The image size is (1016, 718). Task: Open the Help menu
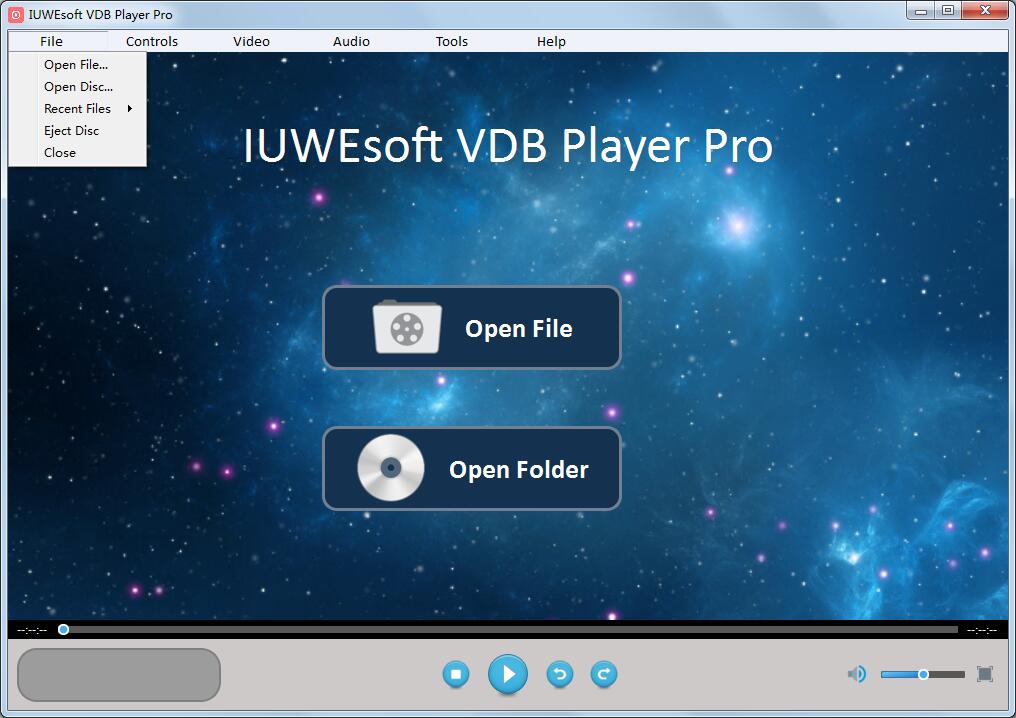point(551,41)
